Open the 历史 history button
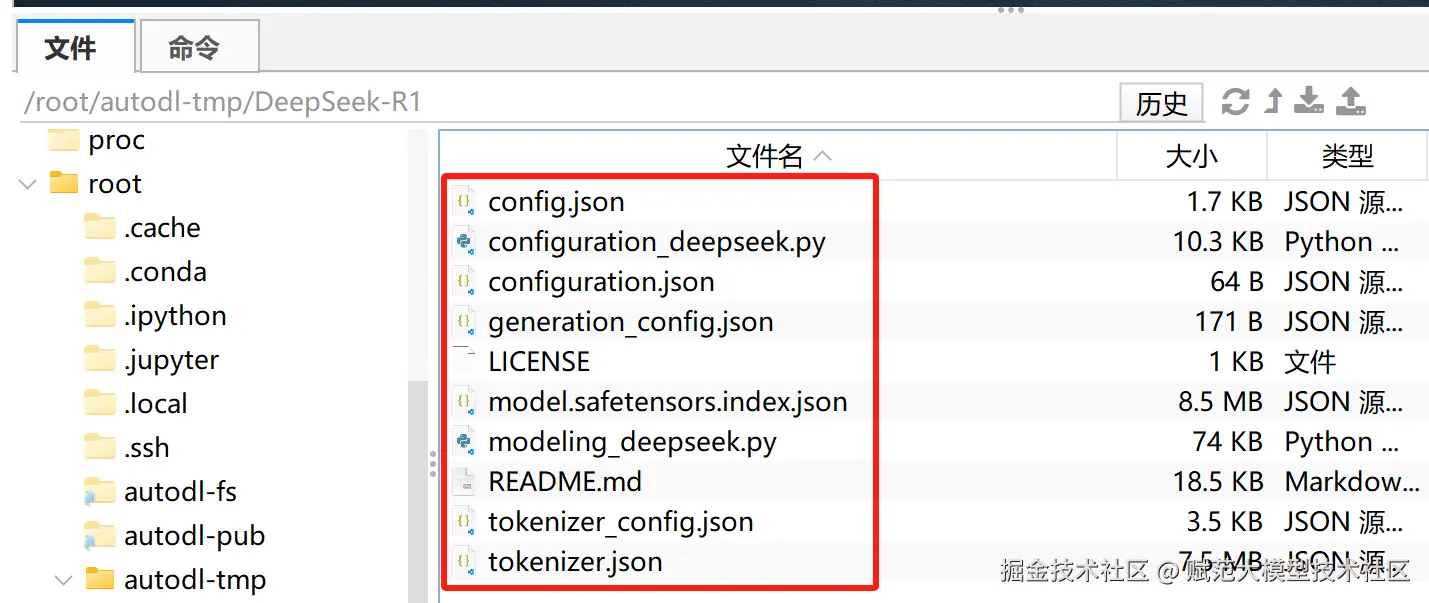 (x=1161, y=102)
